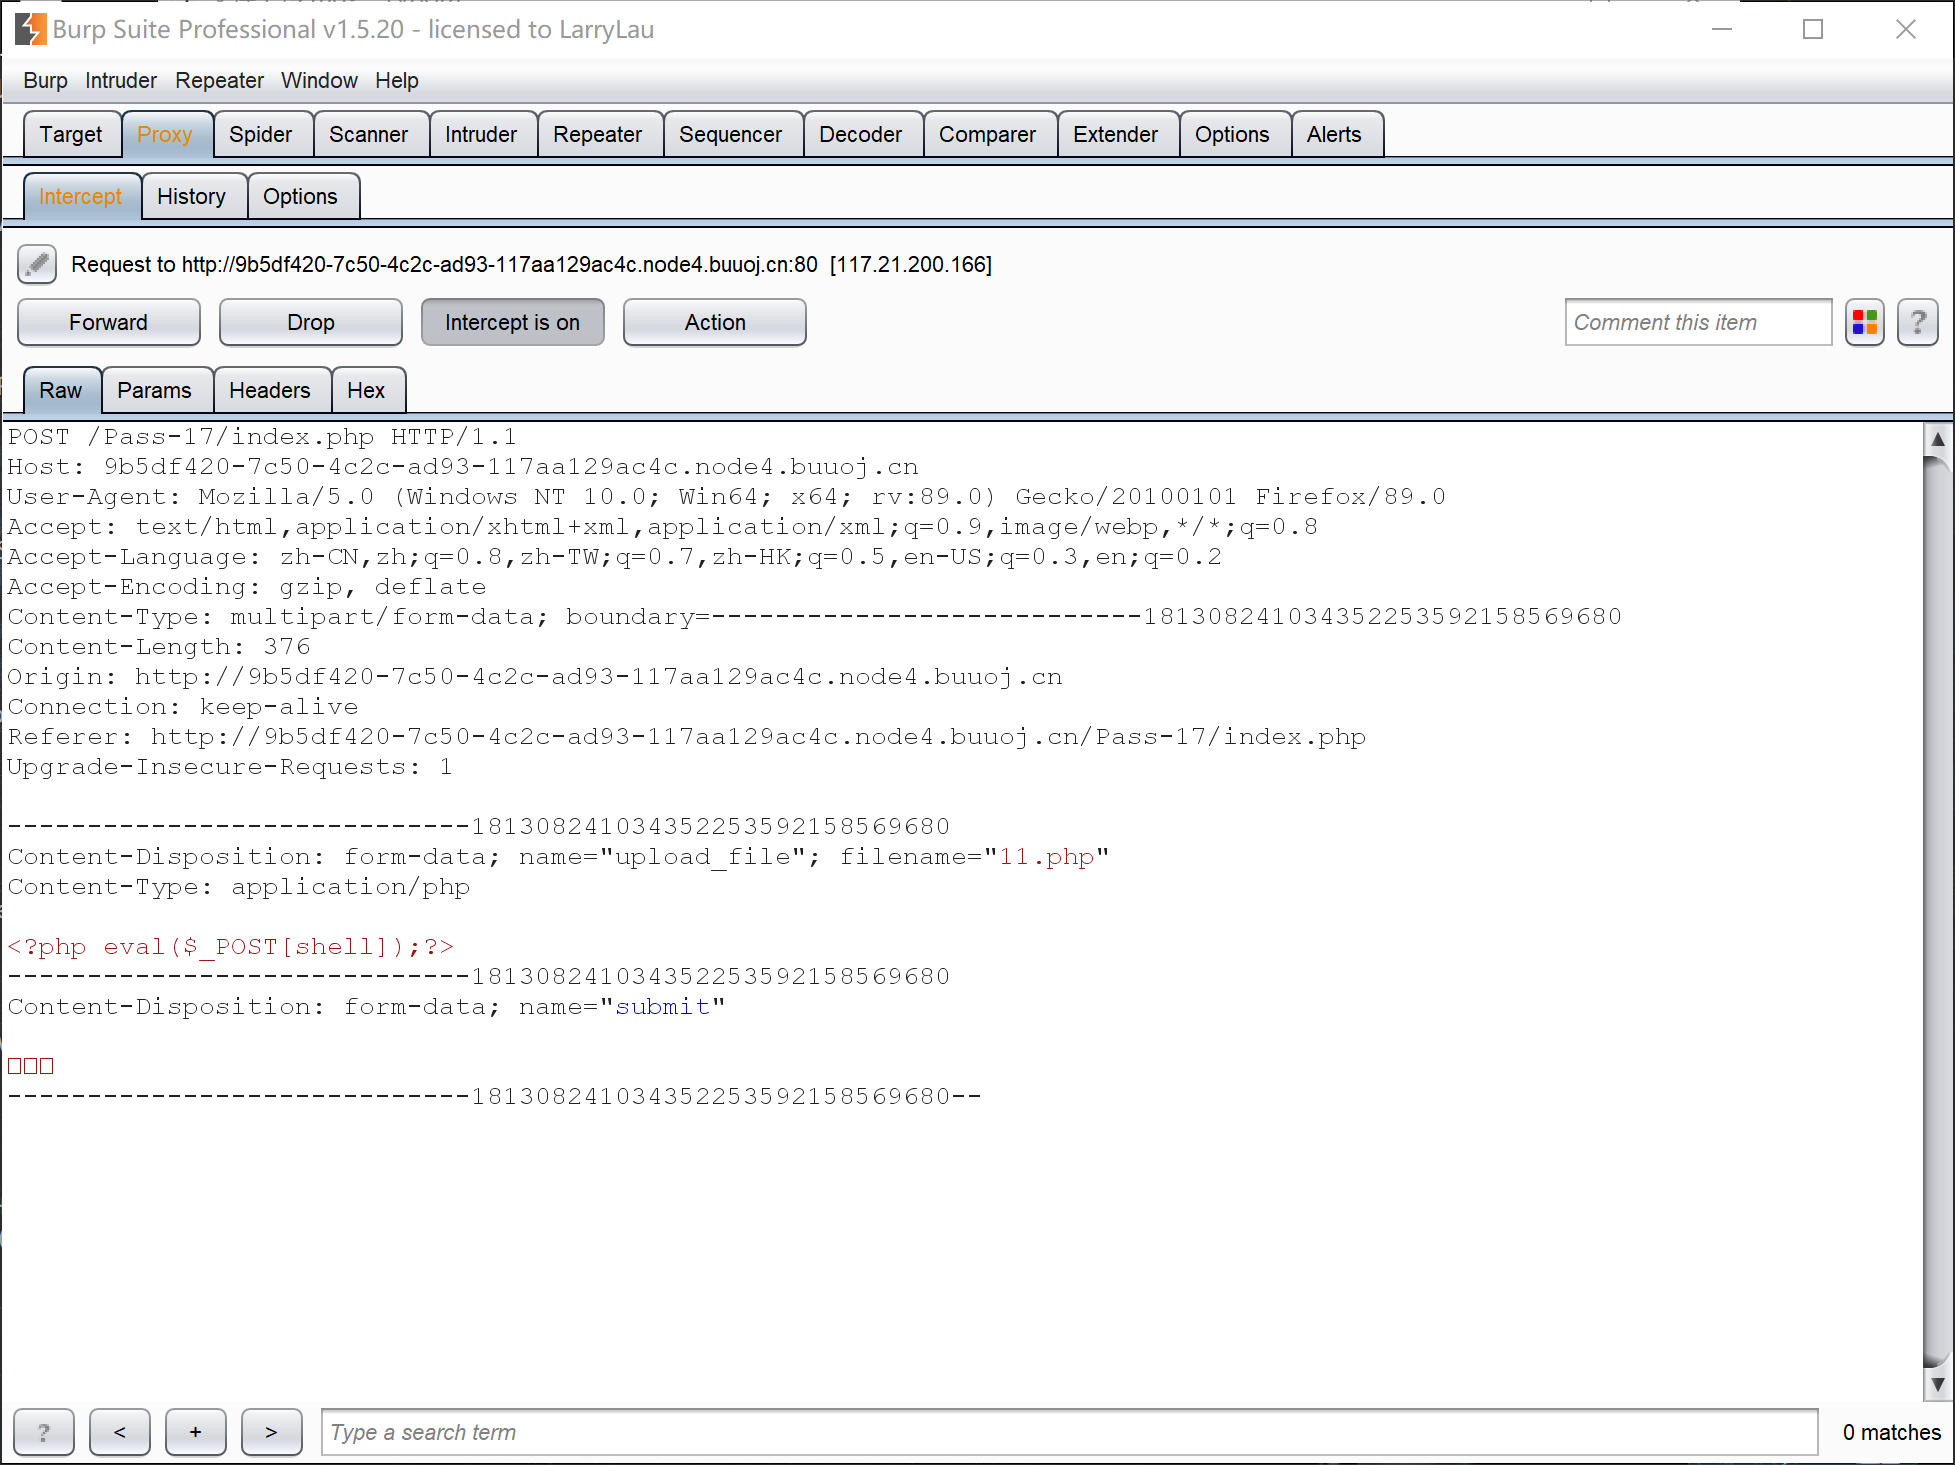Switch to the Sequencer tab
Image resolution: width=1955 pixels, height=1465 pixels.
tap(731, 134)
